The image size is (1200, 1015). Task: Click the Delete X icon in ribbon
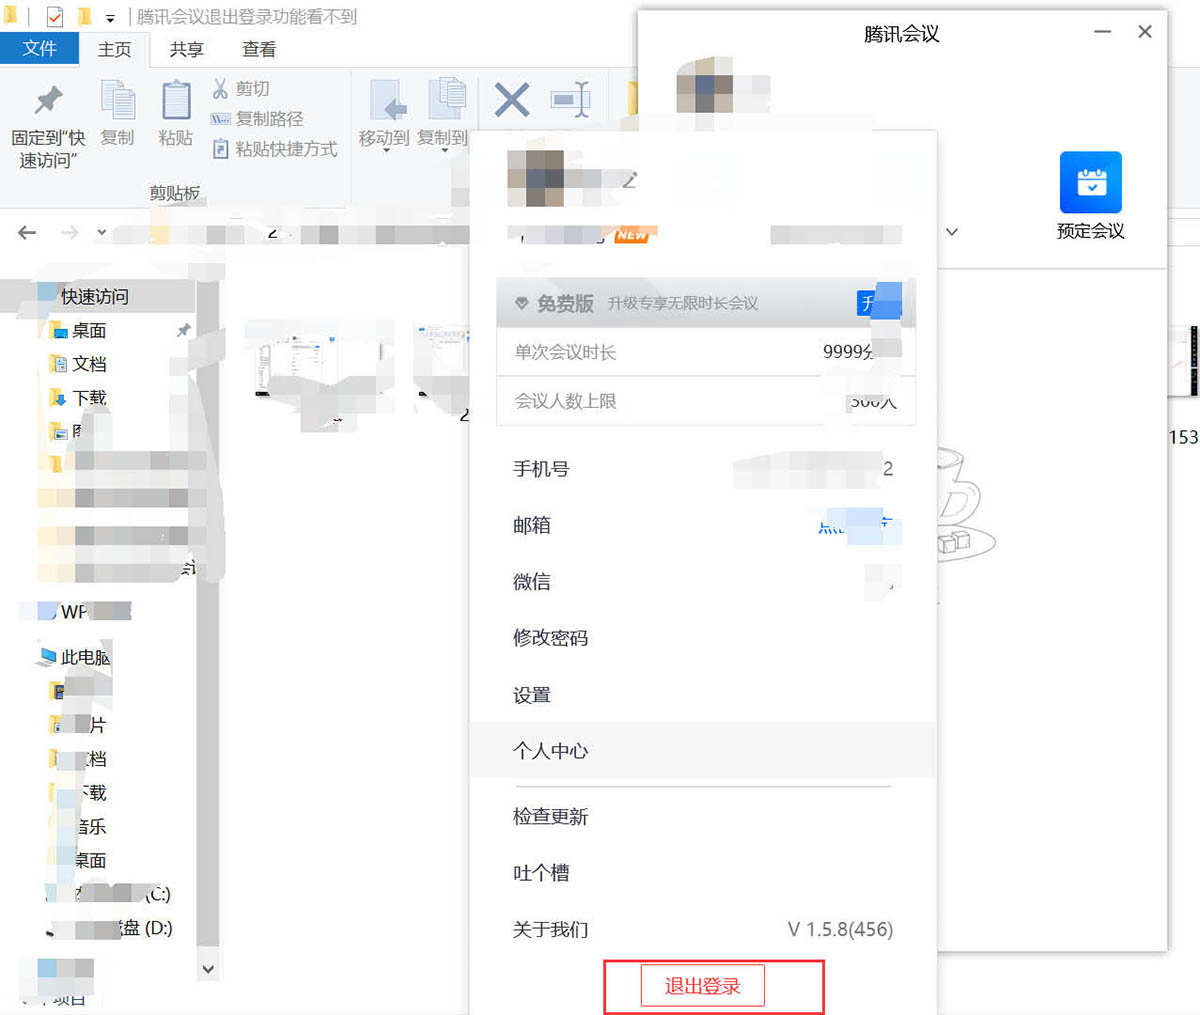click(x=512, y=100)
